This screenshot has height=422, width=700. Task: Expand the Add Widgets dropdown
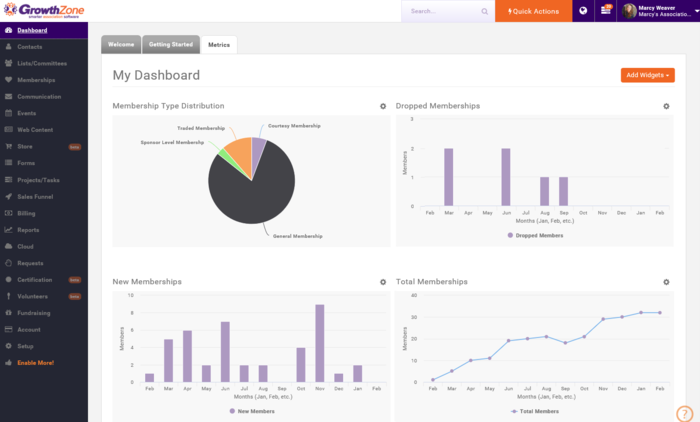click(x=647, y=75)
